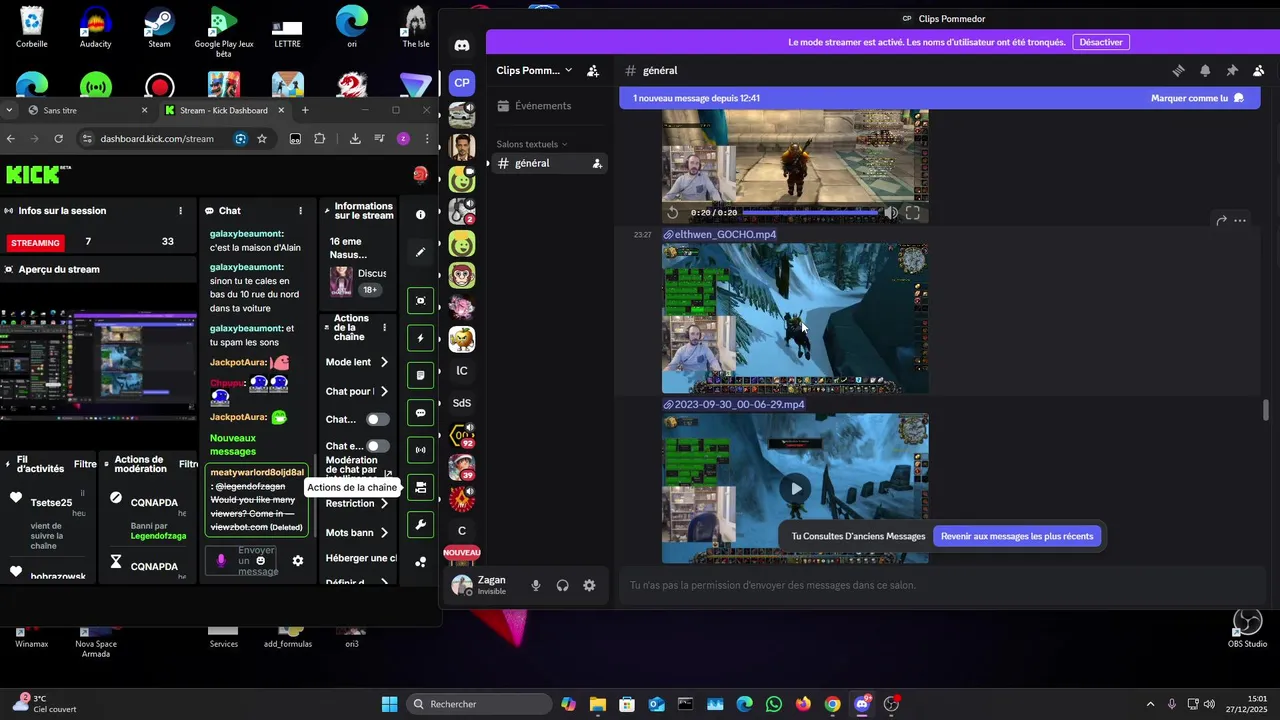Viewport: 1280px width, 720px height.
Task: Open Kick Chat panel options menu
Action: [x=301, y=211]
